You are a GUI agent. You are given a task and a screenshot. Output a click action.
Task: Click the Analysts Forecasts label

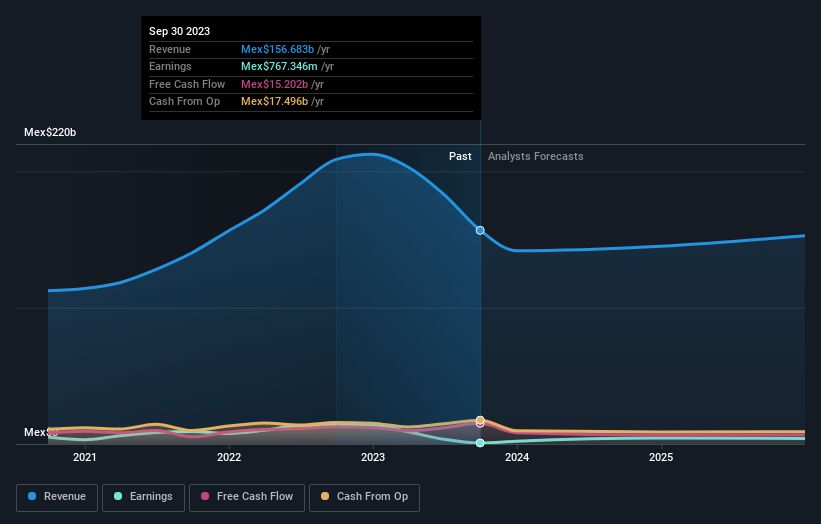coord(536,156)
